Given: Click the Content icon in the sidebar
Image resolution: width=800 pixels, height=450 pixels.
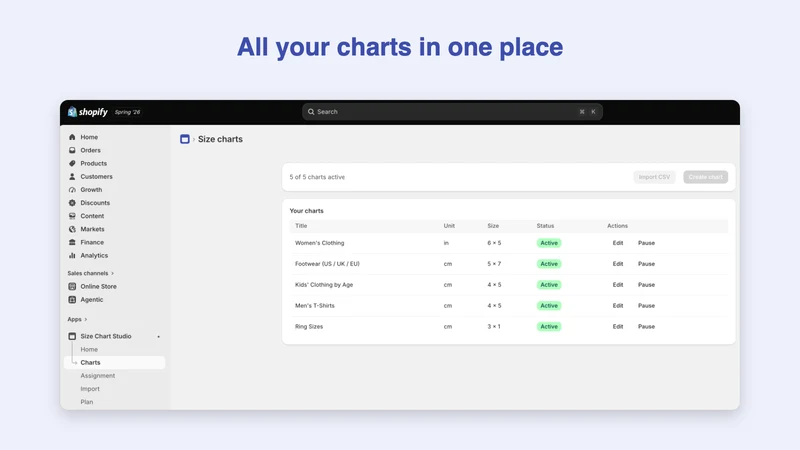Looking at the screenshot, I should coord(72,216).
